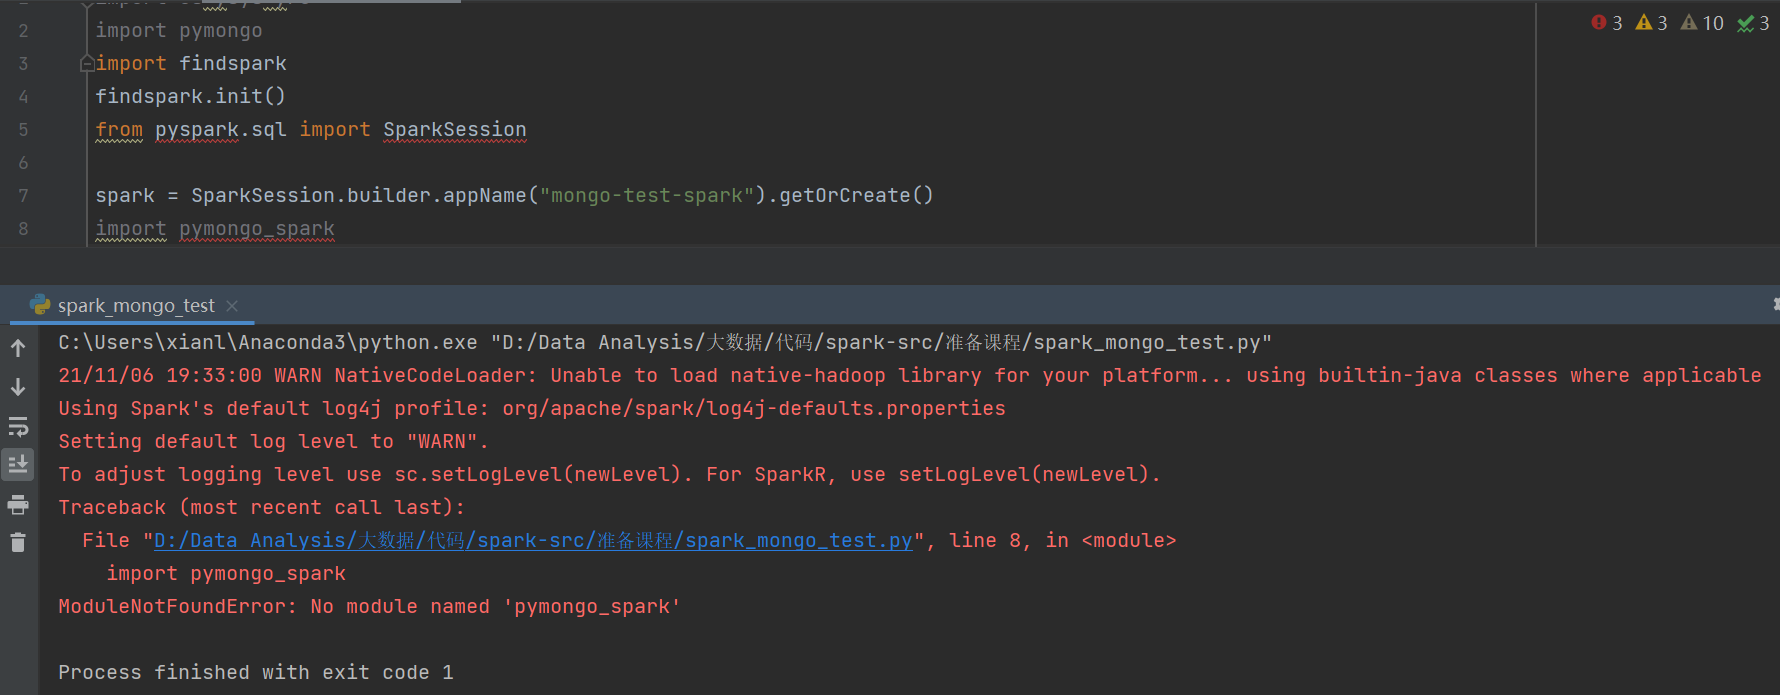Click the print icon in run toolbar
Viewport: 1780px width, 695px height.
pyautogui.click(x=18, y=504)
